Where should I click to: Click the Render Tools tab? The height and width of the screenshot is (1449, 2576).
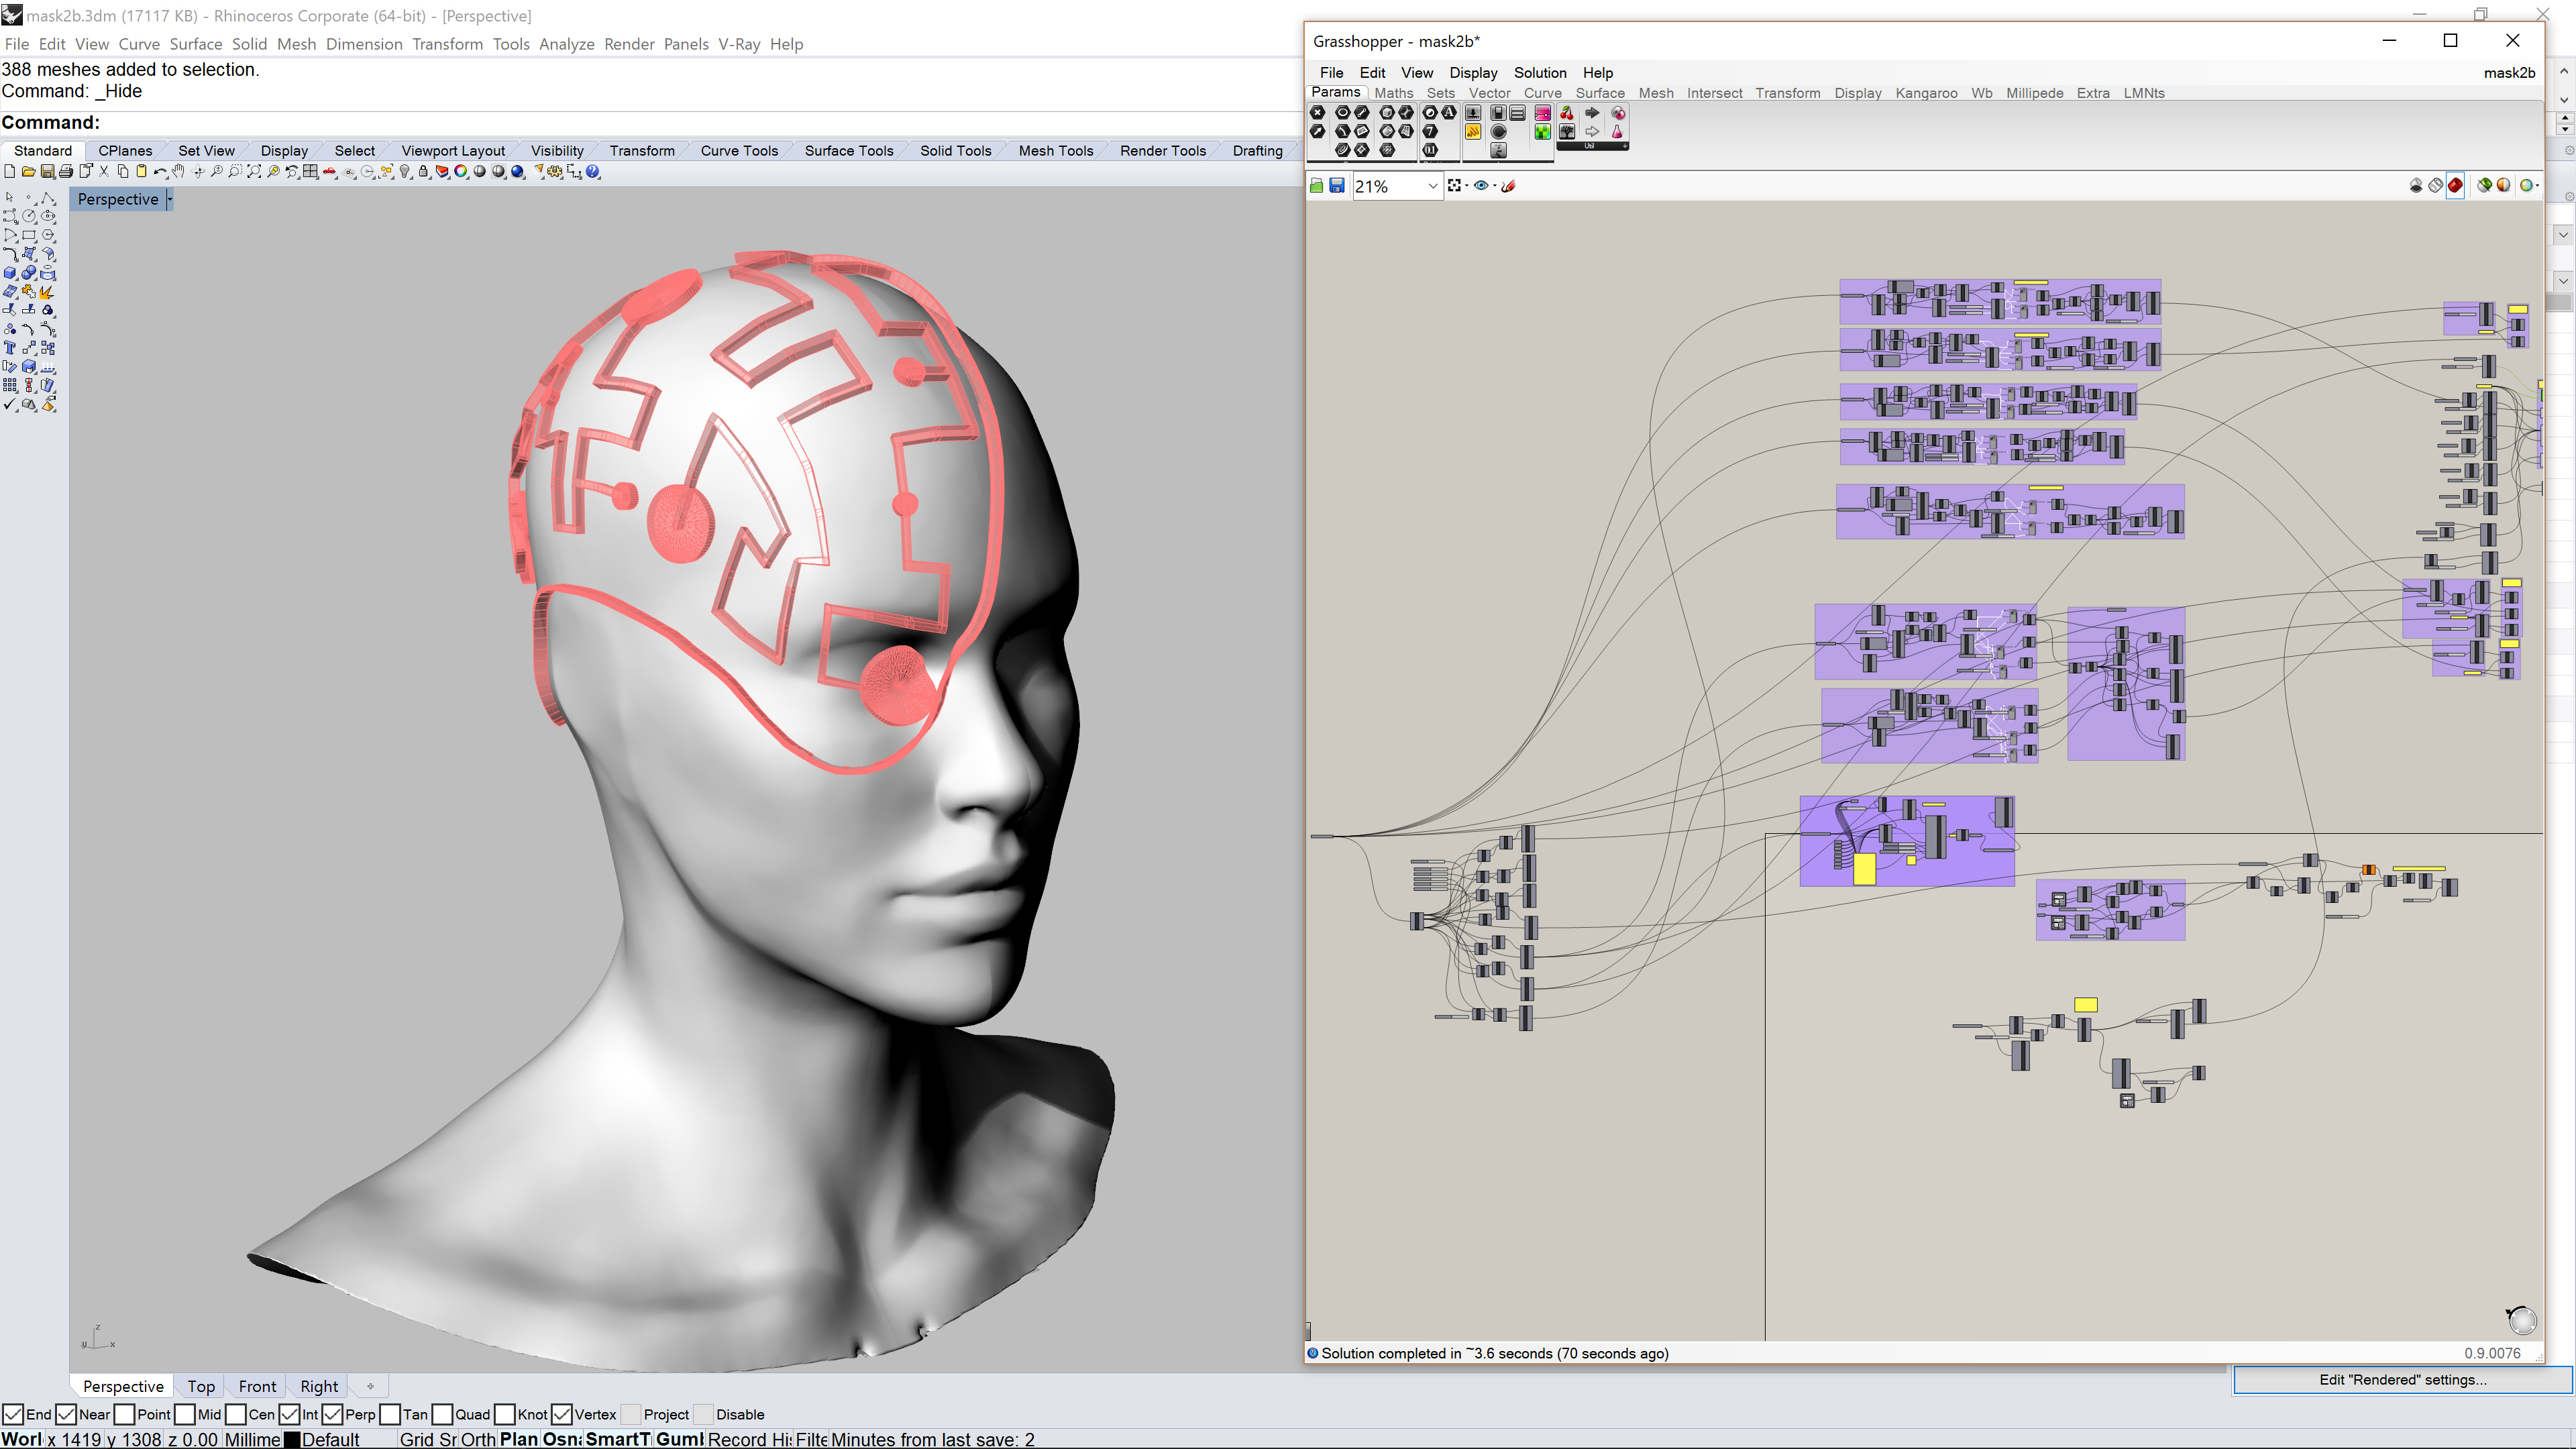[1163, 149]
